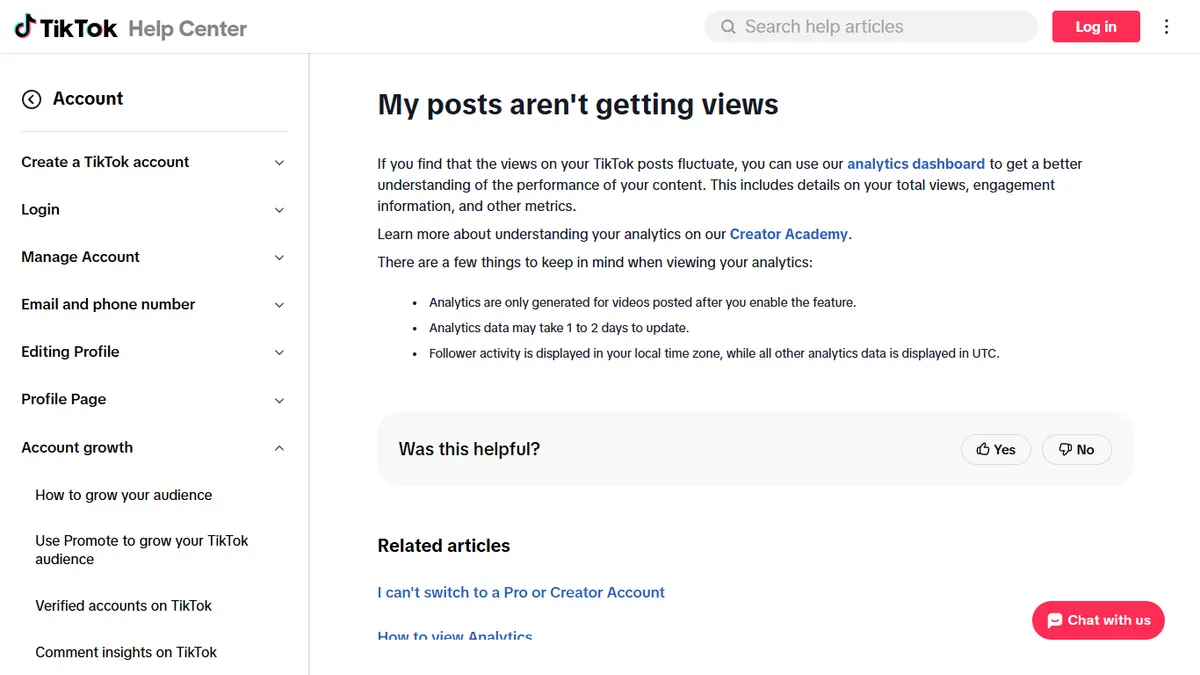
Task: Click the thumbs up icon on Yes
Action: tap(983, 450)
